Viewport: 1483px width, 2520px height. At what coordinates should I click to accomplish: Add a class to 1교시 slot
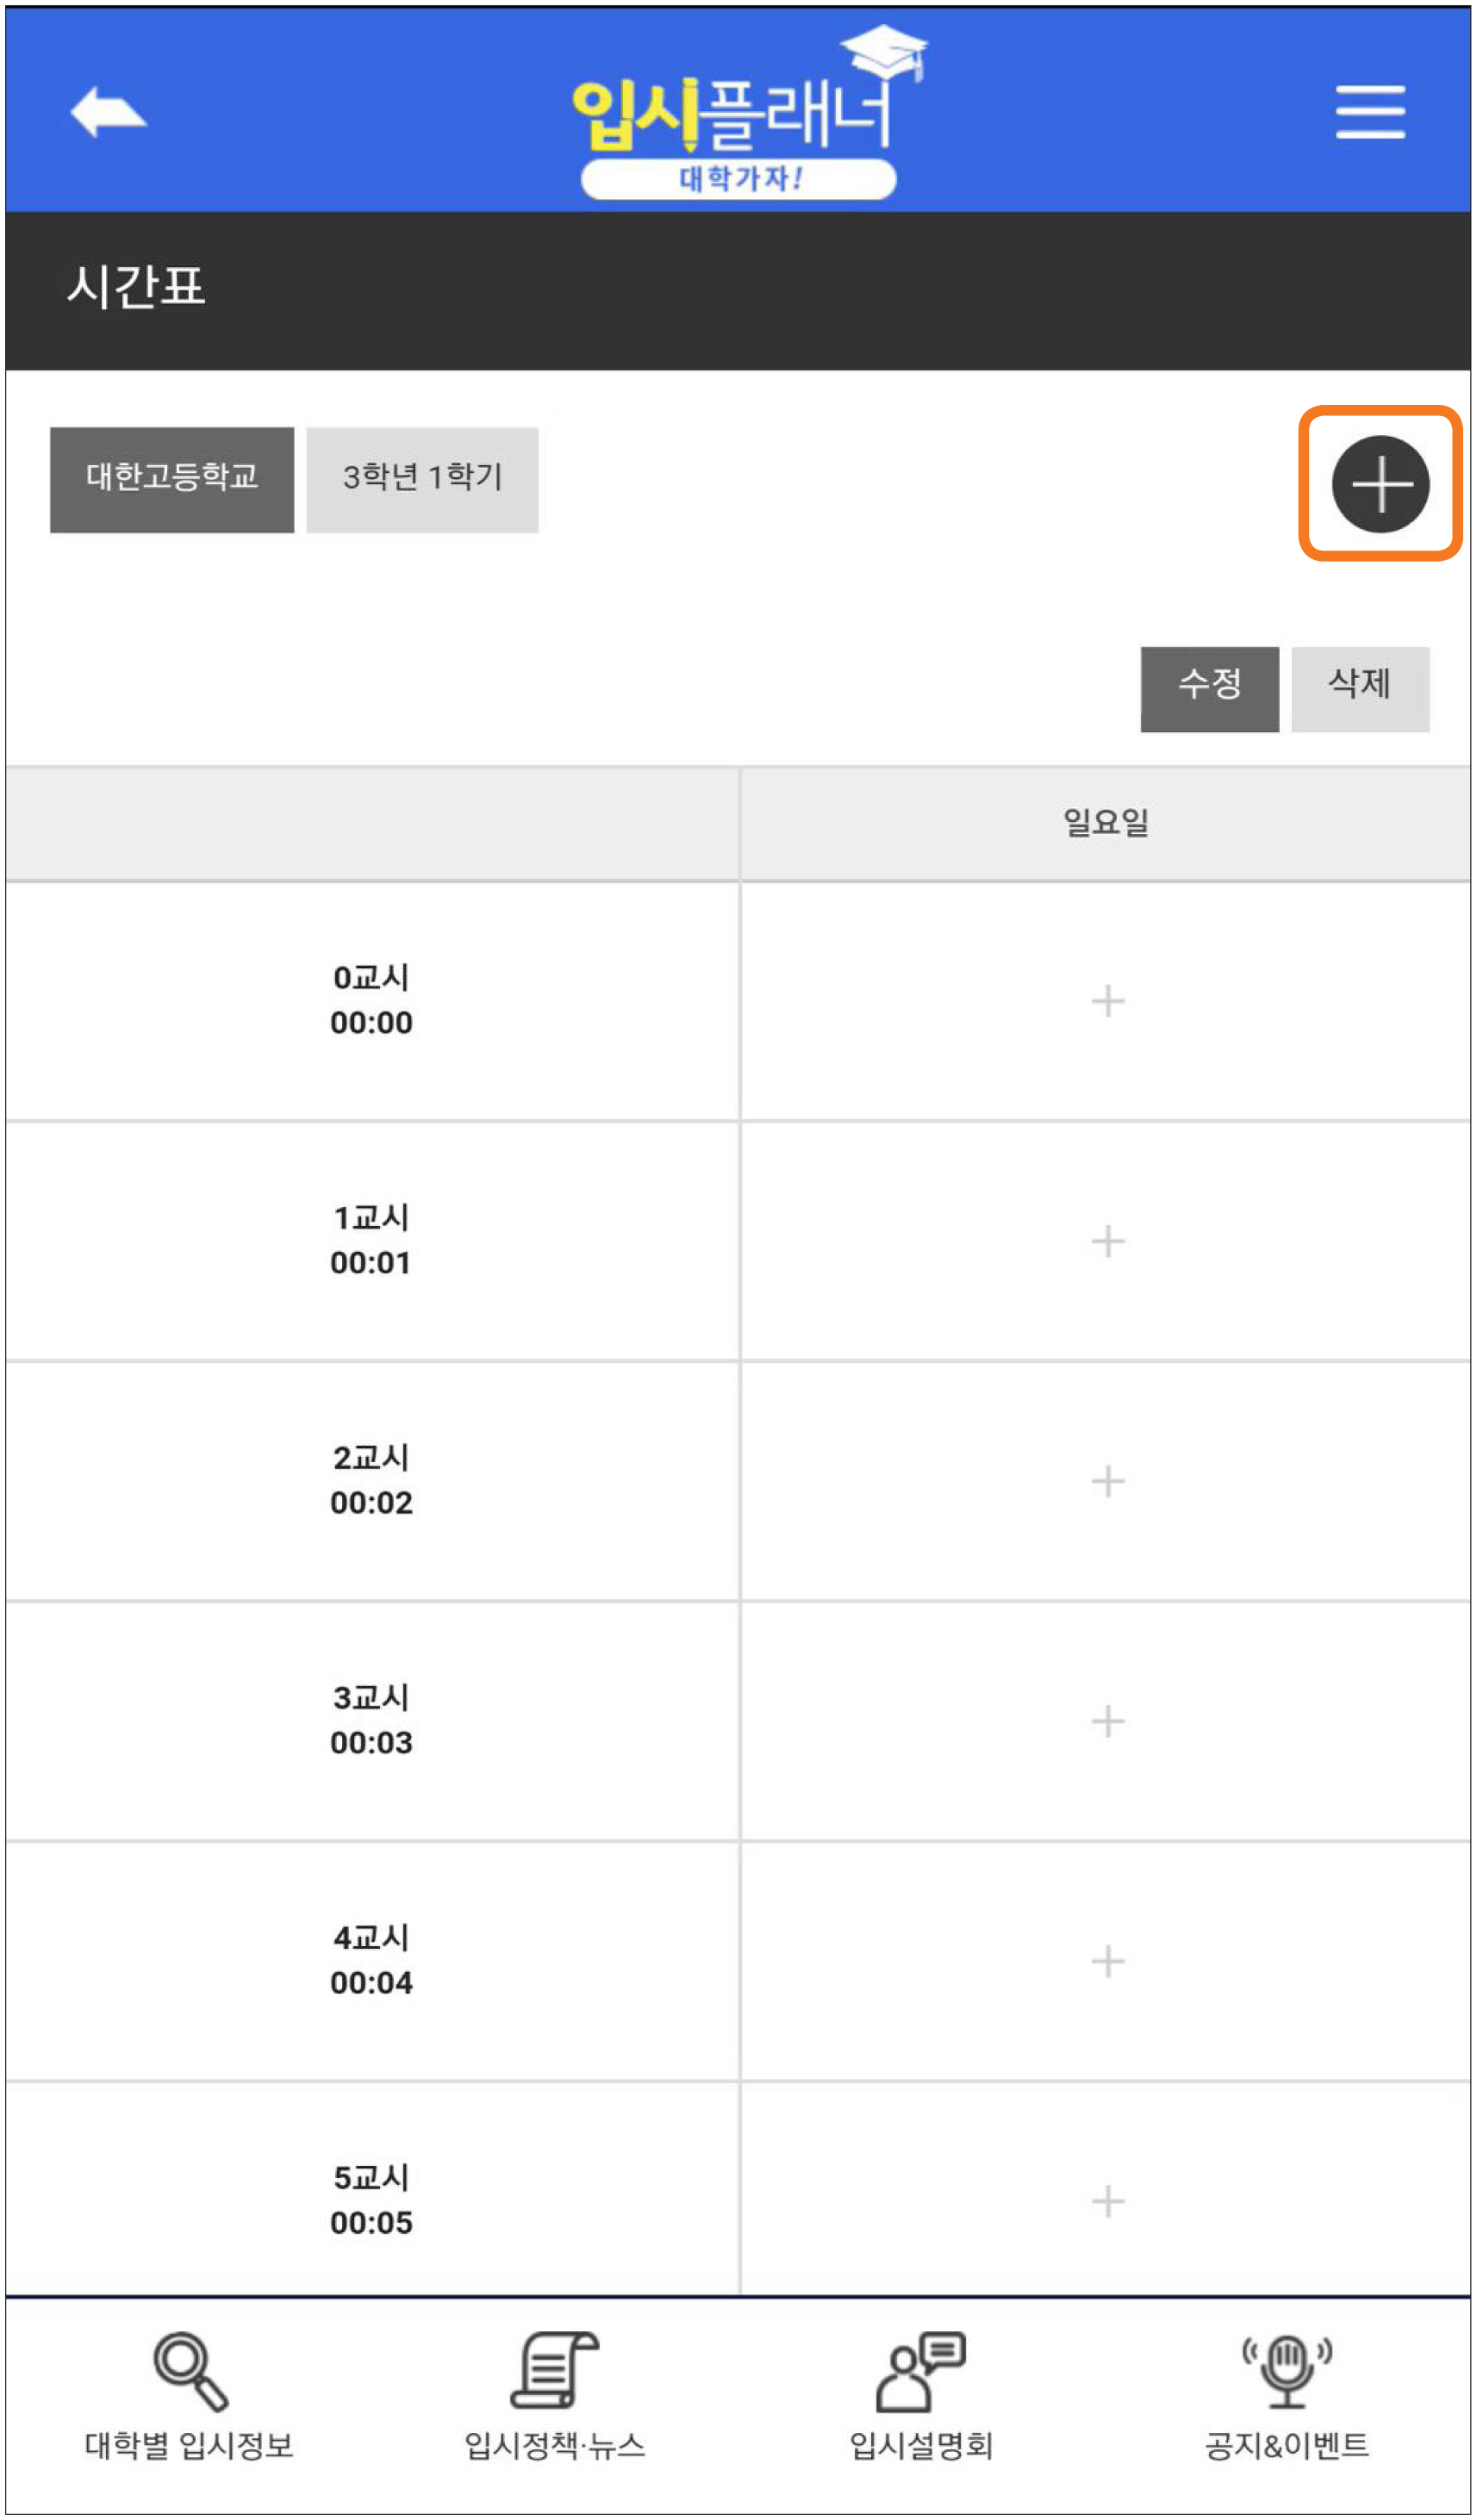coord(1108,1242)
